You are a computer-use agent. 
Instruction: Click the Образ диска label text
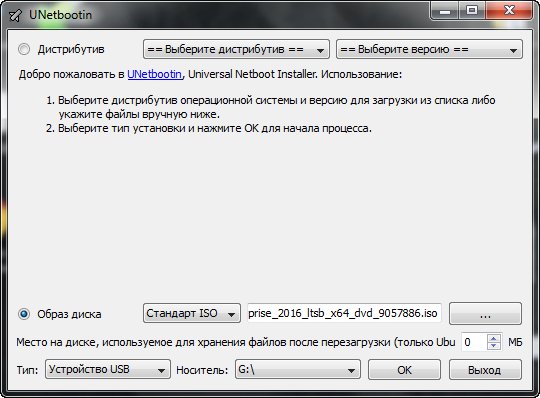(x=69, y=314)
